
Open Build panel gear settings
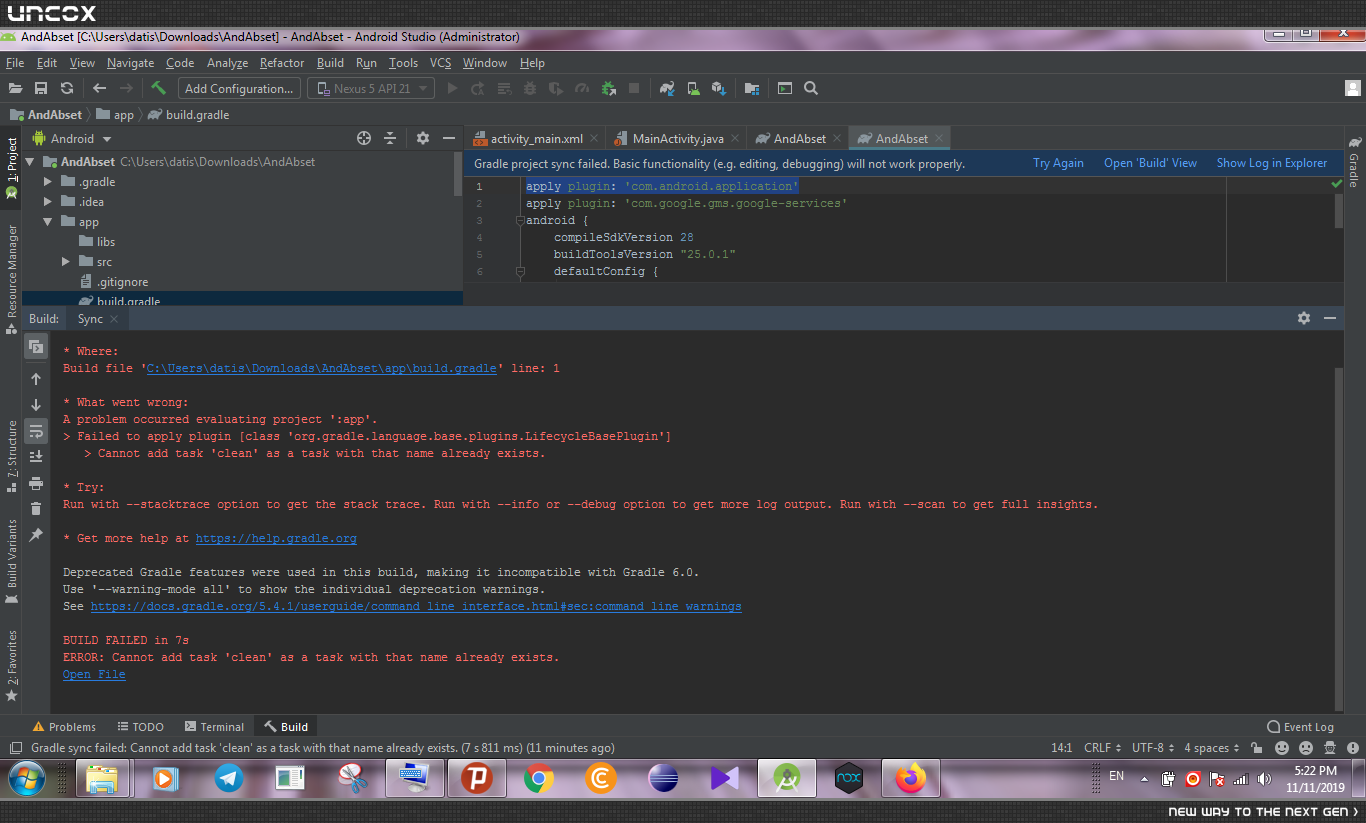(1304, 318)
